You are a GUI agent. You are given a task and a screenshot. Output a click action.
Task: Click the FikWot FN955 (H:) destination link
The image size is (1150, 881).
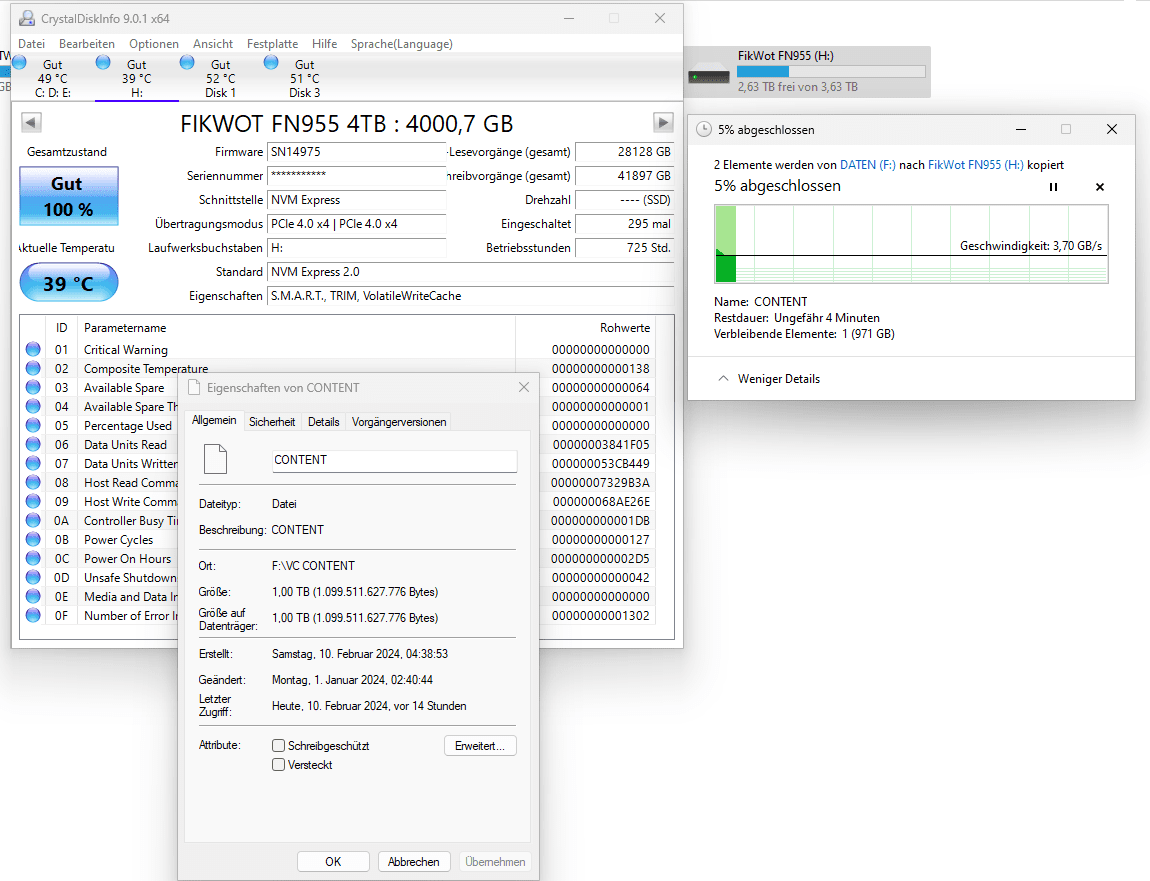point(975,165)
